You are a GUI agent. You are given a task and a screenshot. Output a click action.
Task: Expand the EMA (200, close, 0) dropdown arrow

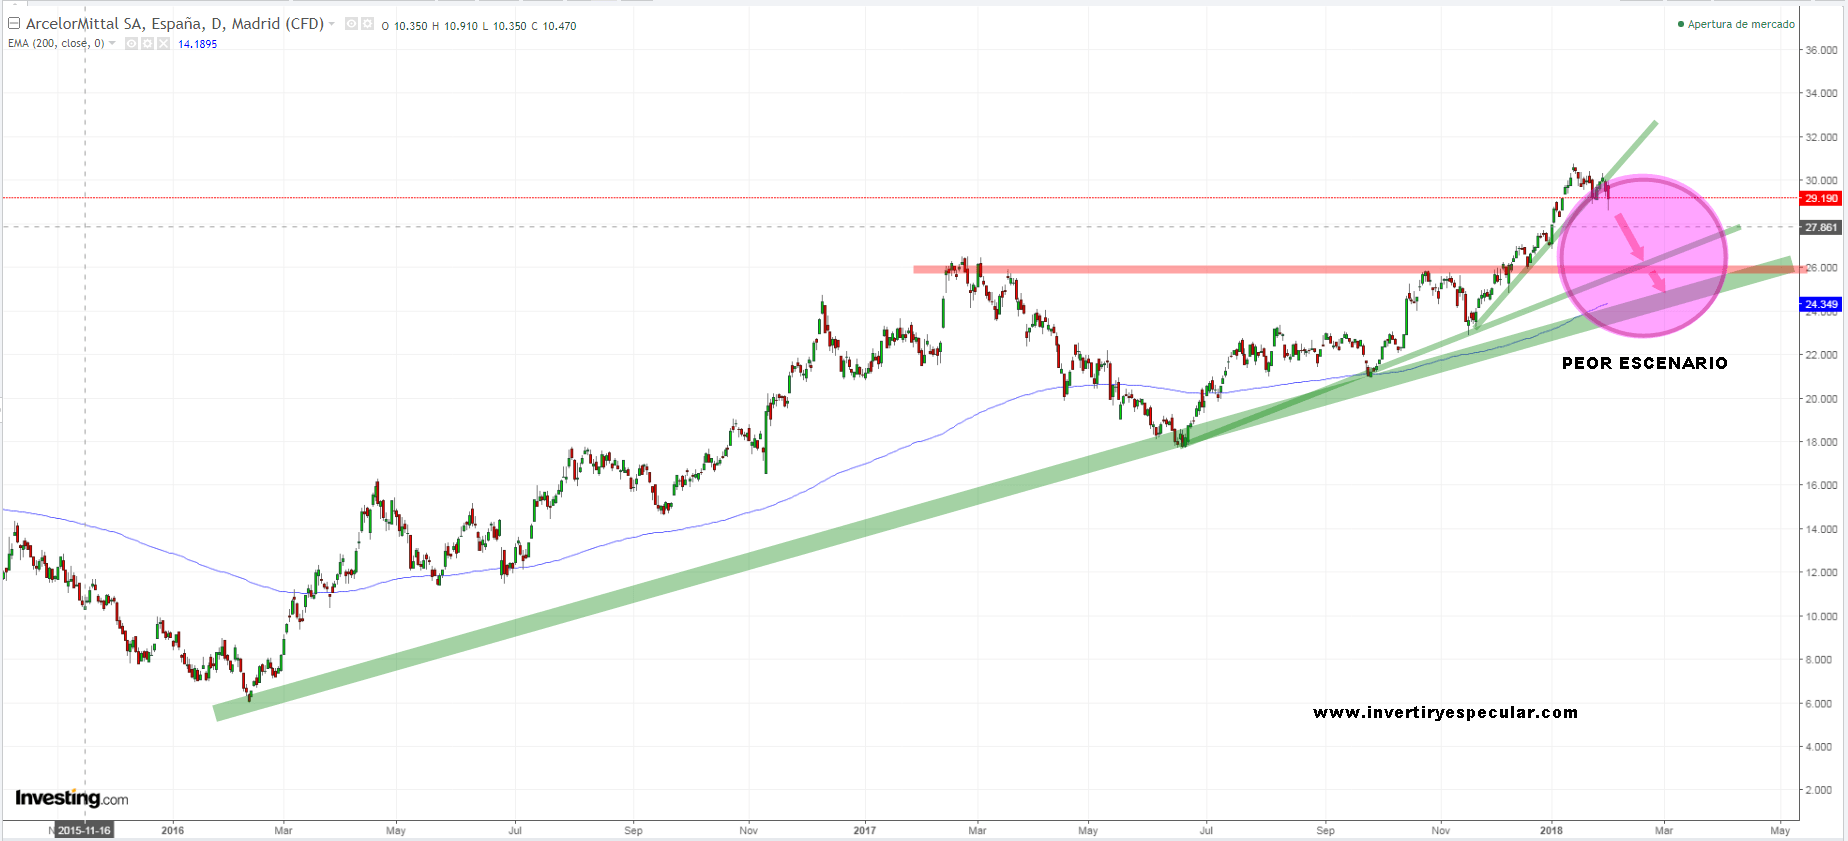pos(112,43)
